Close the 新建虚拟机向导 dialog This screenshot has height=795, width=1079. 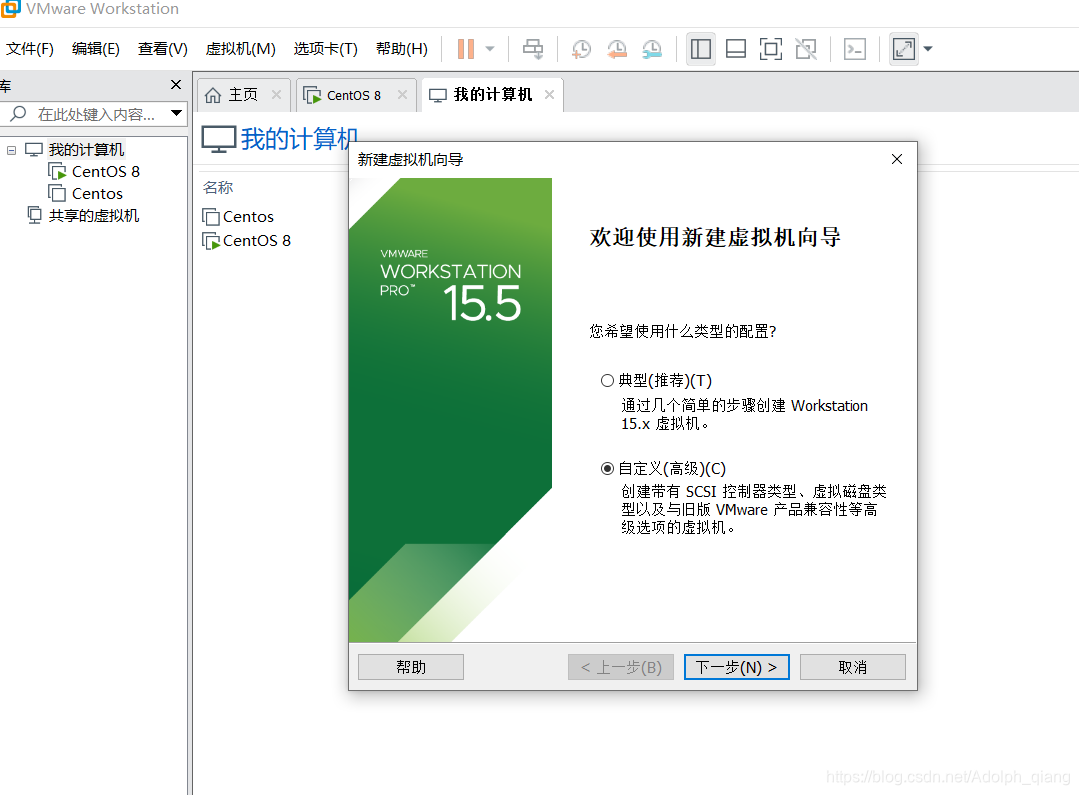897,159
